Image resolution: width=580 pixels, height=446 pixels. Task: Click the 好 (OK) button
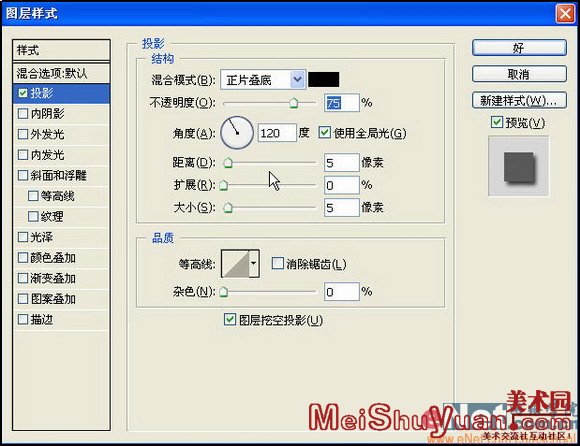519,48
